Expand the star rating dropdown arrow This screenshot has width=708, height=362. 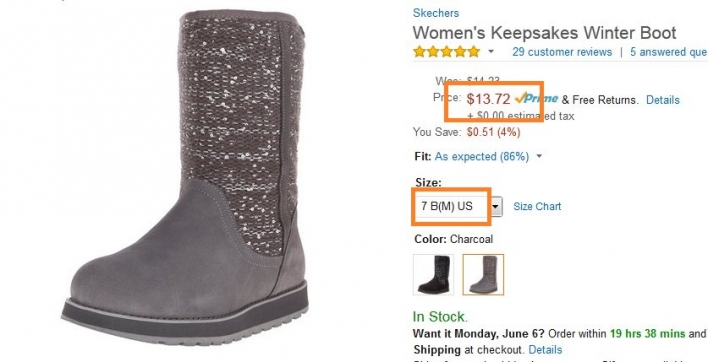click(x=491, y=52)
